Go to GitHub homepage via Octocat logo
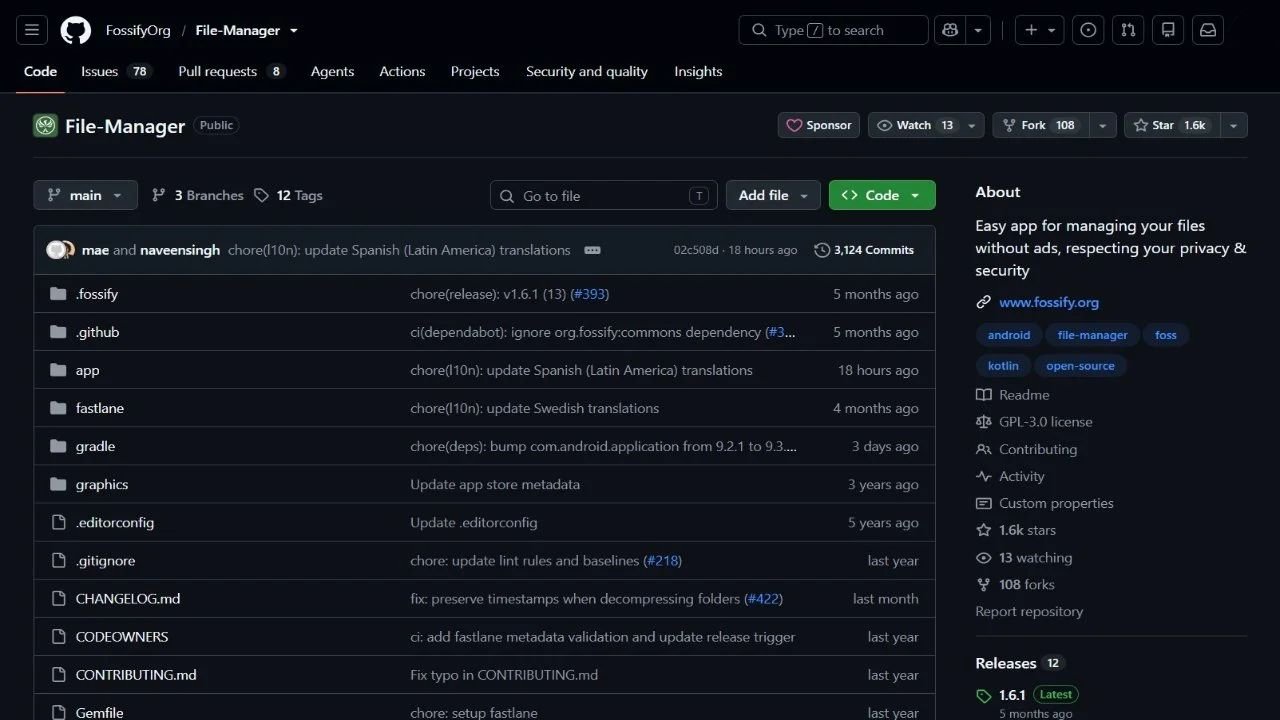This screenshot has height=720, width=1280. (76, 30)
